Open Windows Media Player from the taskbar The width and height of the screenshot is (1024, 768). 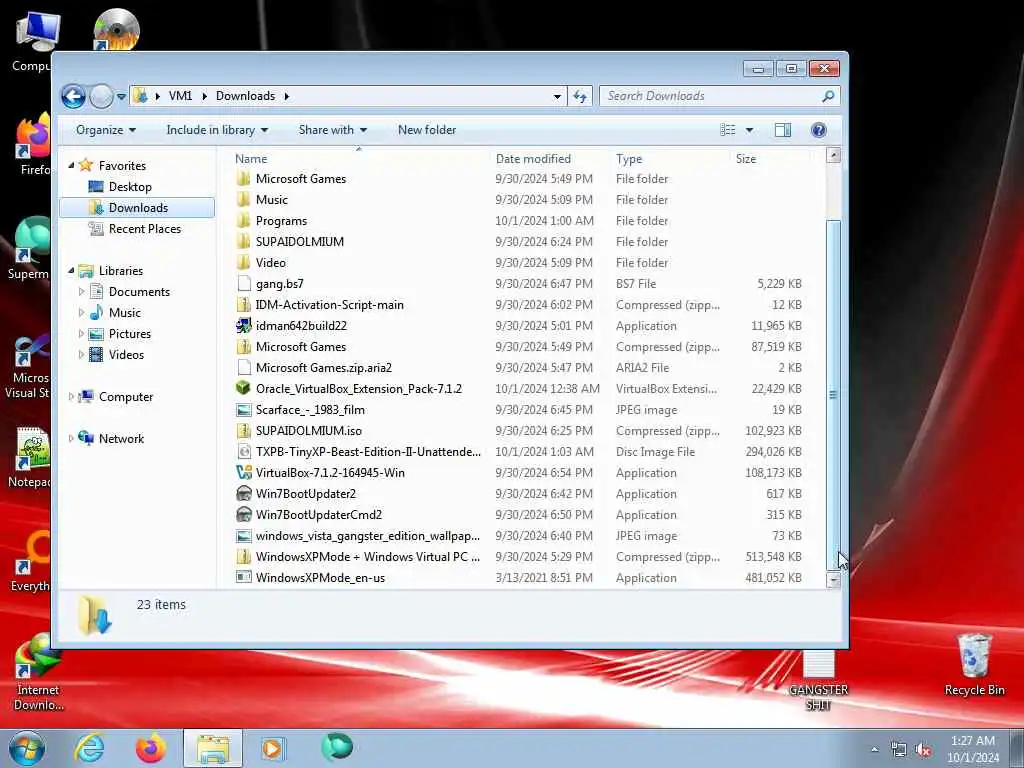272,748
